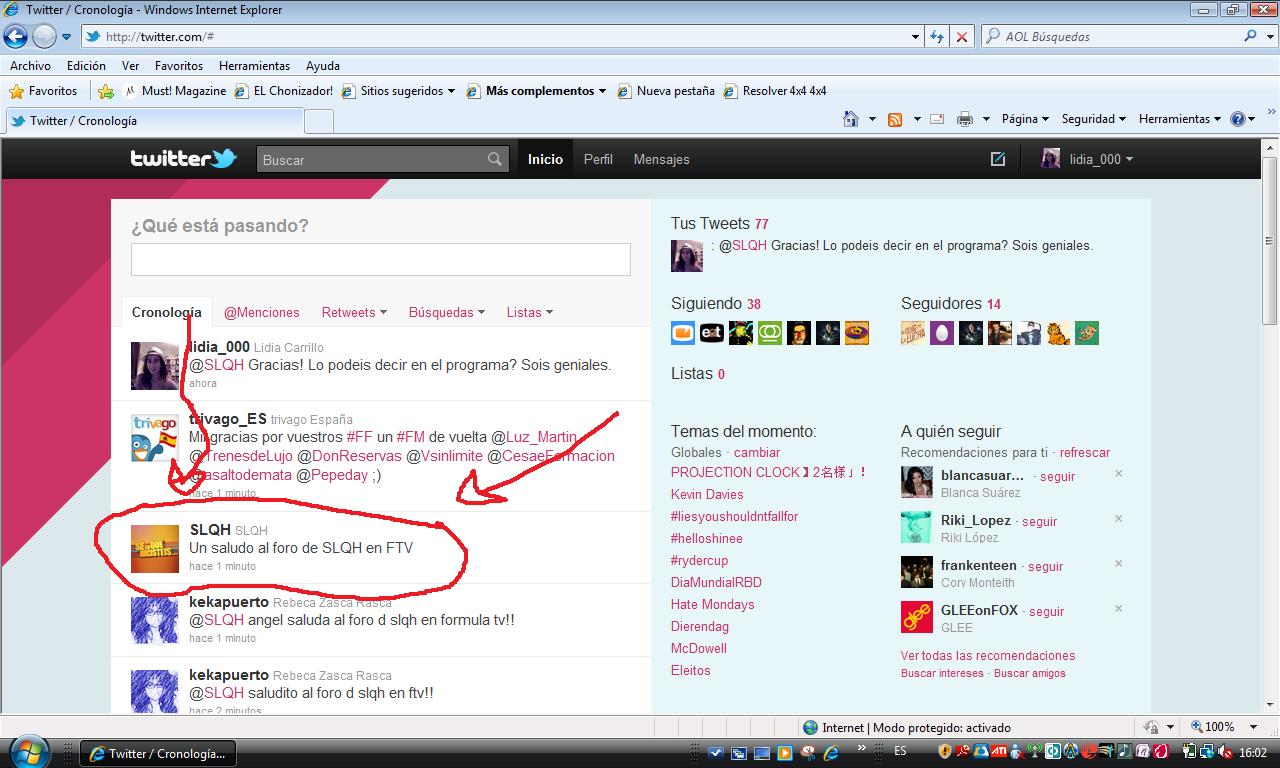Open the compose new tweet icon
This screenshot has height=768, width=1280.
tap(997, 159)
